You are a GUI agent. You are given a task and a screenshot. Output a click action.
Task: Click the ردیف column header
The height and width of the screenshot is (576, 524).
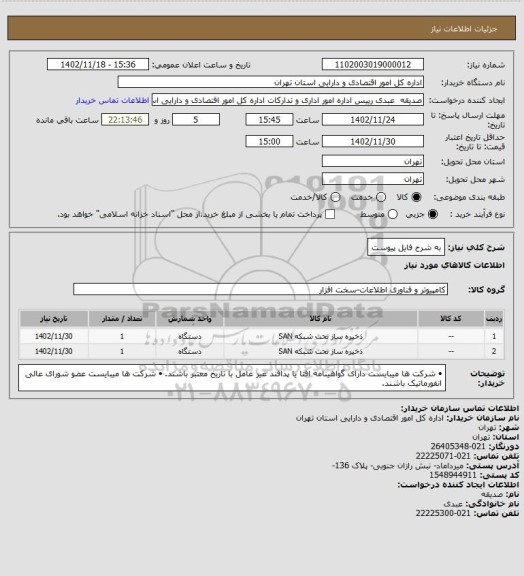pos(494,318)
